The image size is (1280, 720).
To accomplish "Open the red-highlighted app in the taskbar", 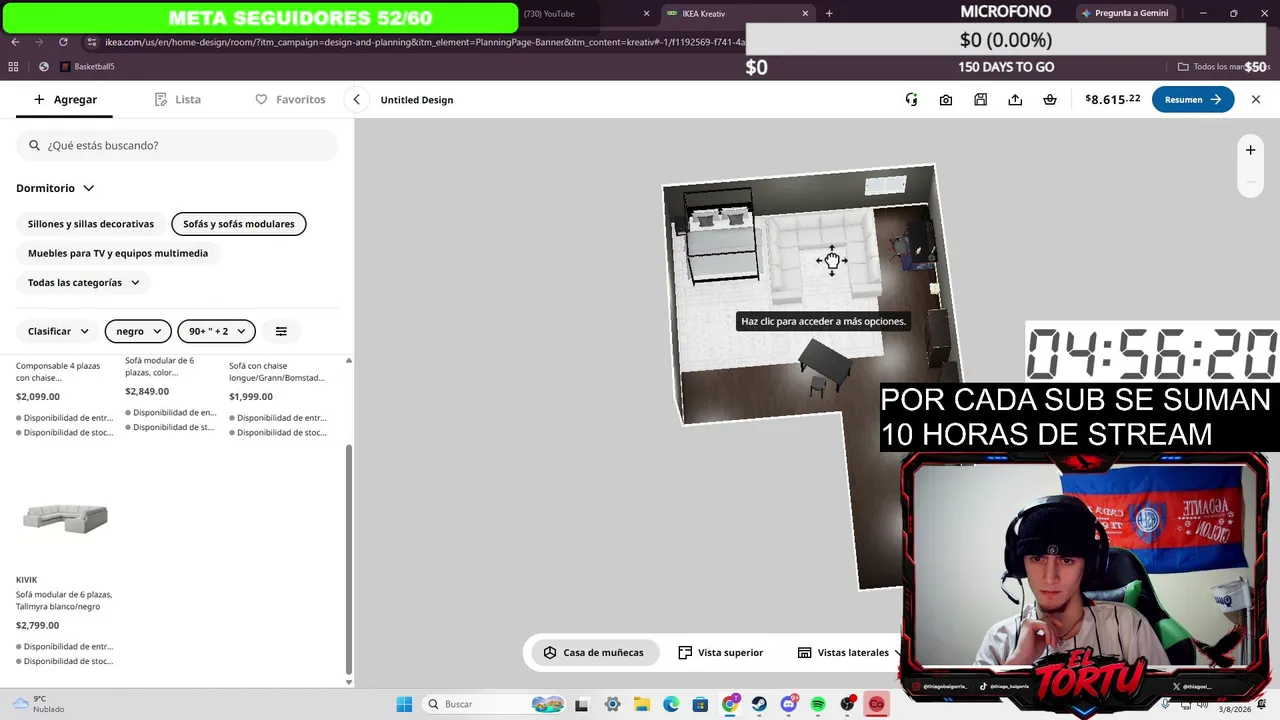I will tap(877, 704).
